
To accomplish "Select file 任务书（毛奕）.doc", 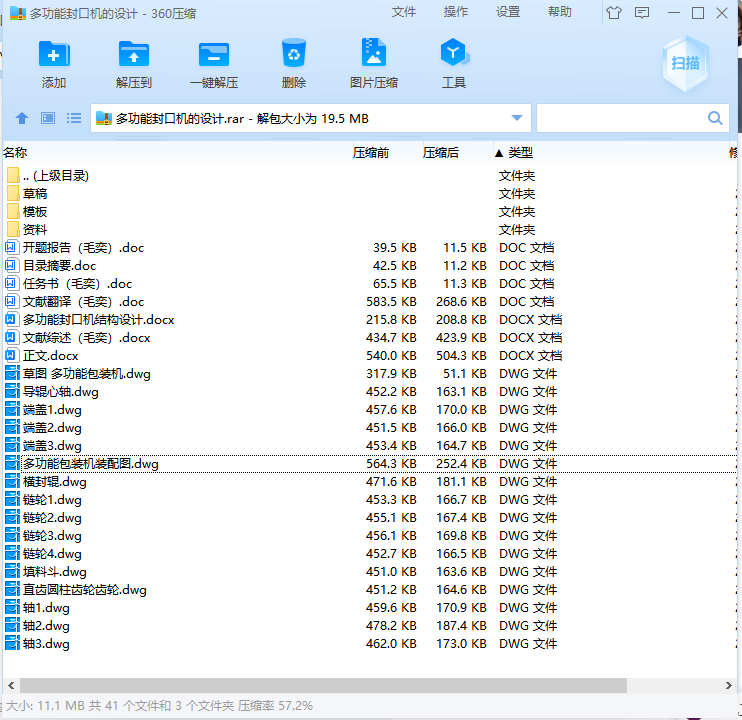I will (x=370, y=283).
